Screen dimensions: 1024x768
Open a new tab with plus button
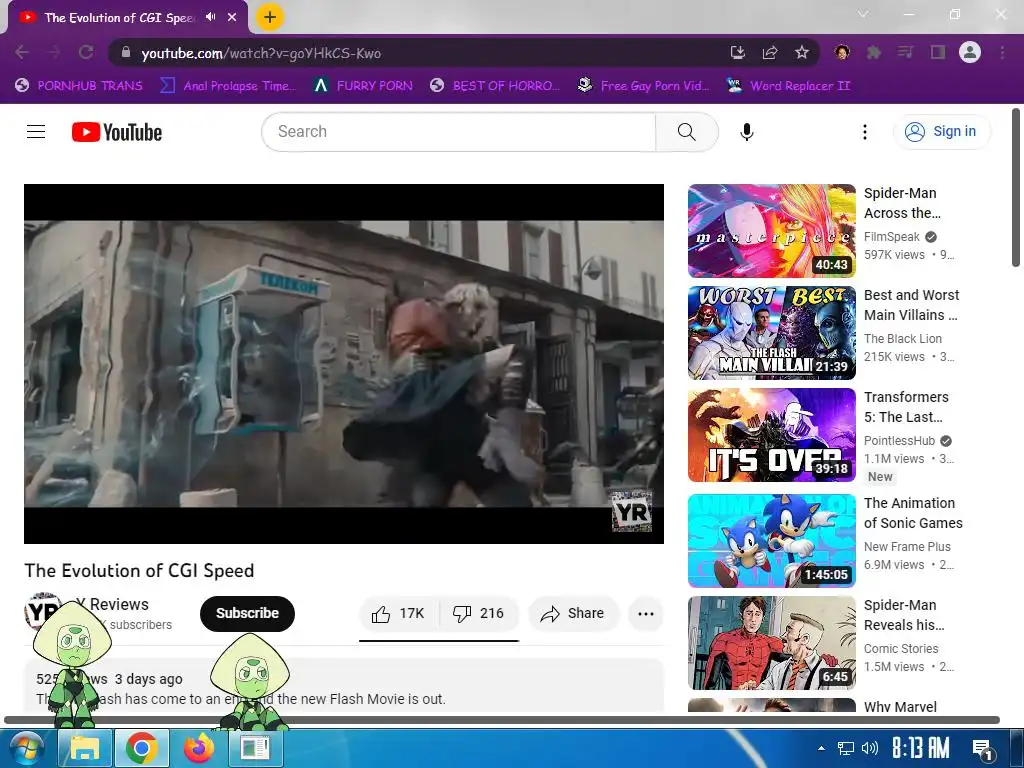pyautogui.click(x=270, y=17)
